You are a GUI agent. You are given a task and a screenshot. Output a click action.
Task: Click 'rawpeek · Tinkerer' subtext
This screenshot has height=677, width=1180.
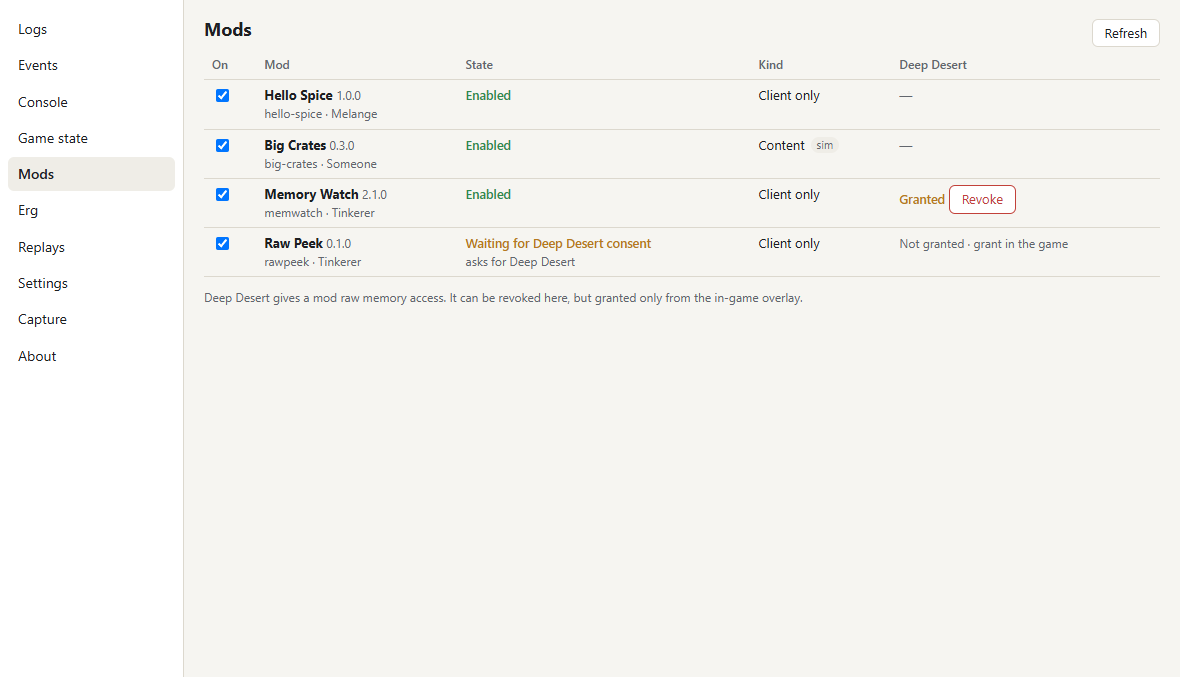312,262
